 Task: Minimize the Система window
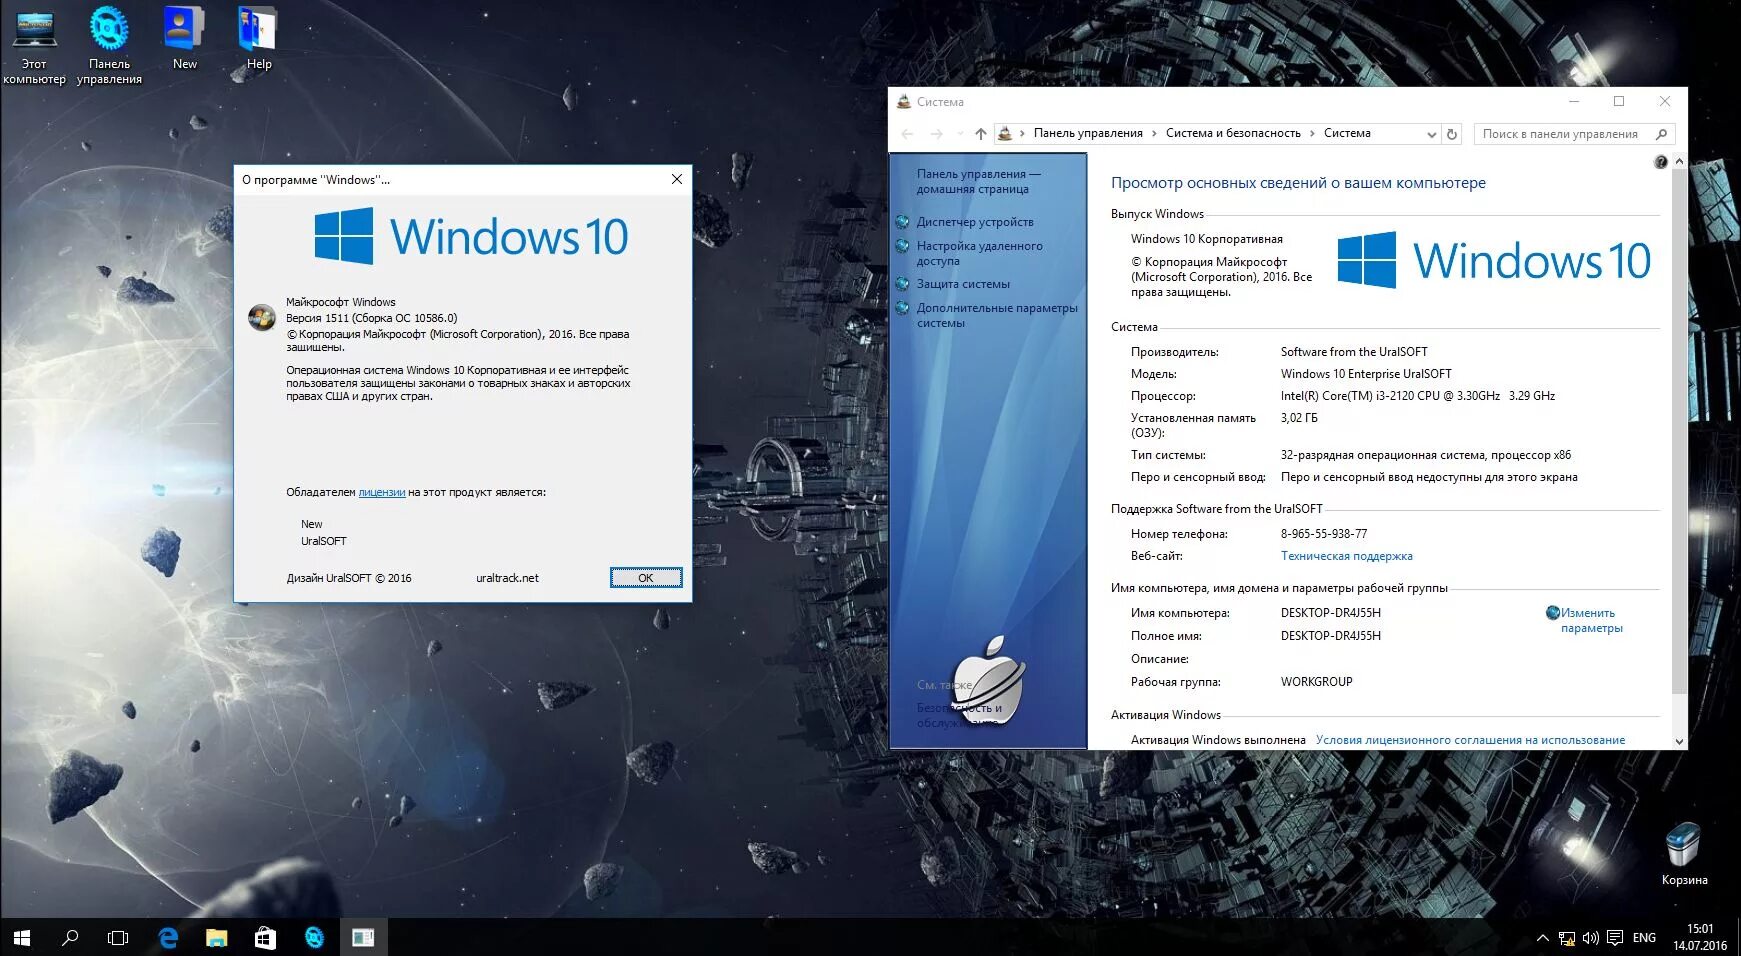tap(1573, 101)
